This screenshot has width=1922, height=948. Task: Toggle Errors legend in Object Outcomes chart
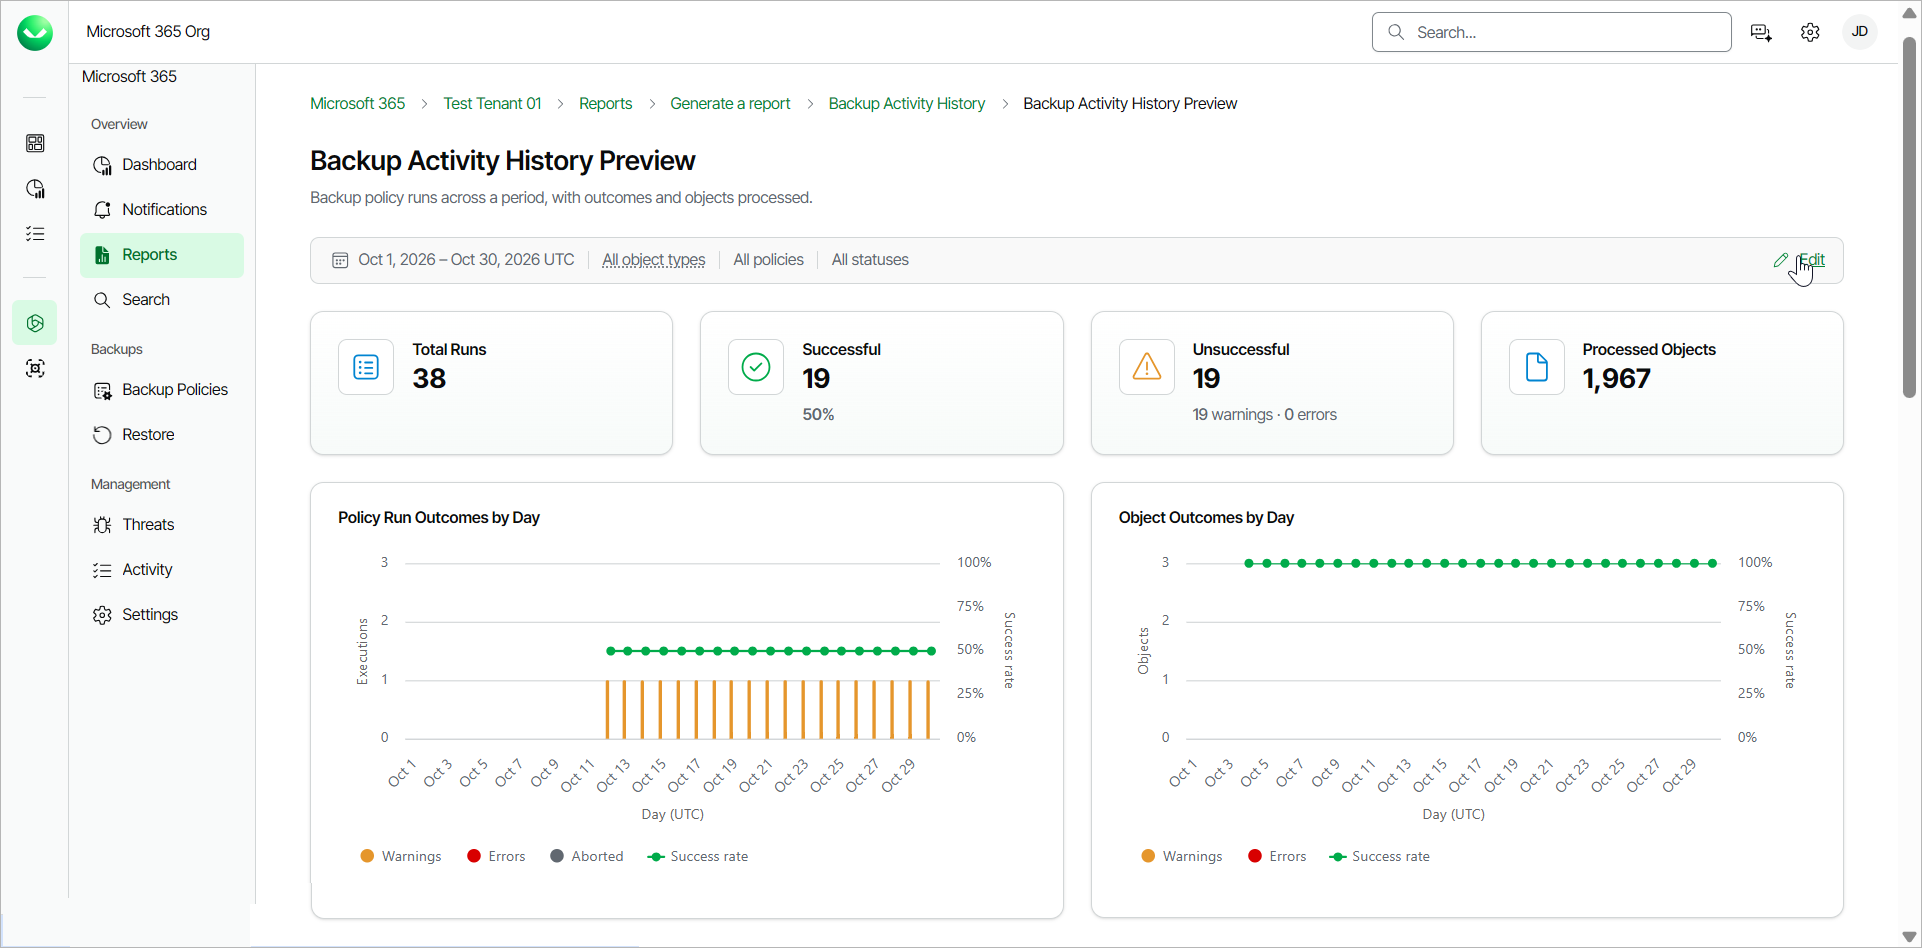coord(1277,857)
